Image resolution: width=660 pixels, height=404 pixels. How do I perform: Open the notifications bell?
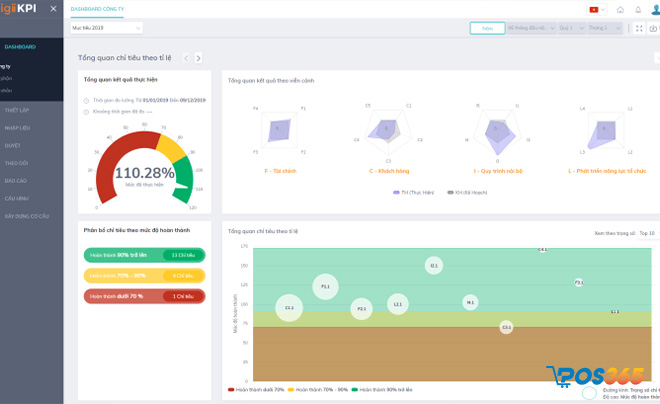pyautogui.click(x=638, y=10)
